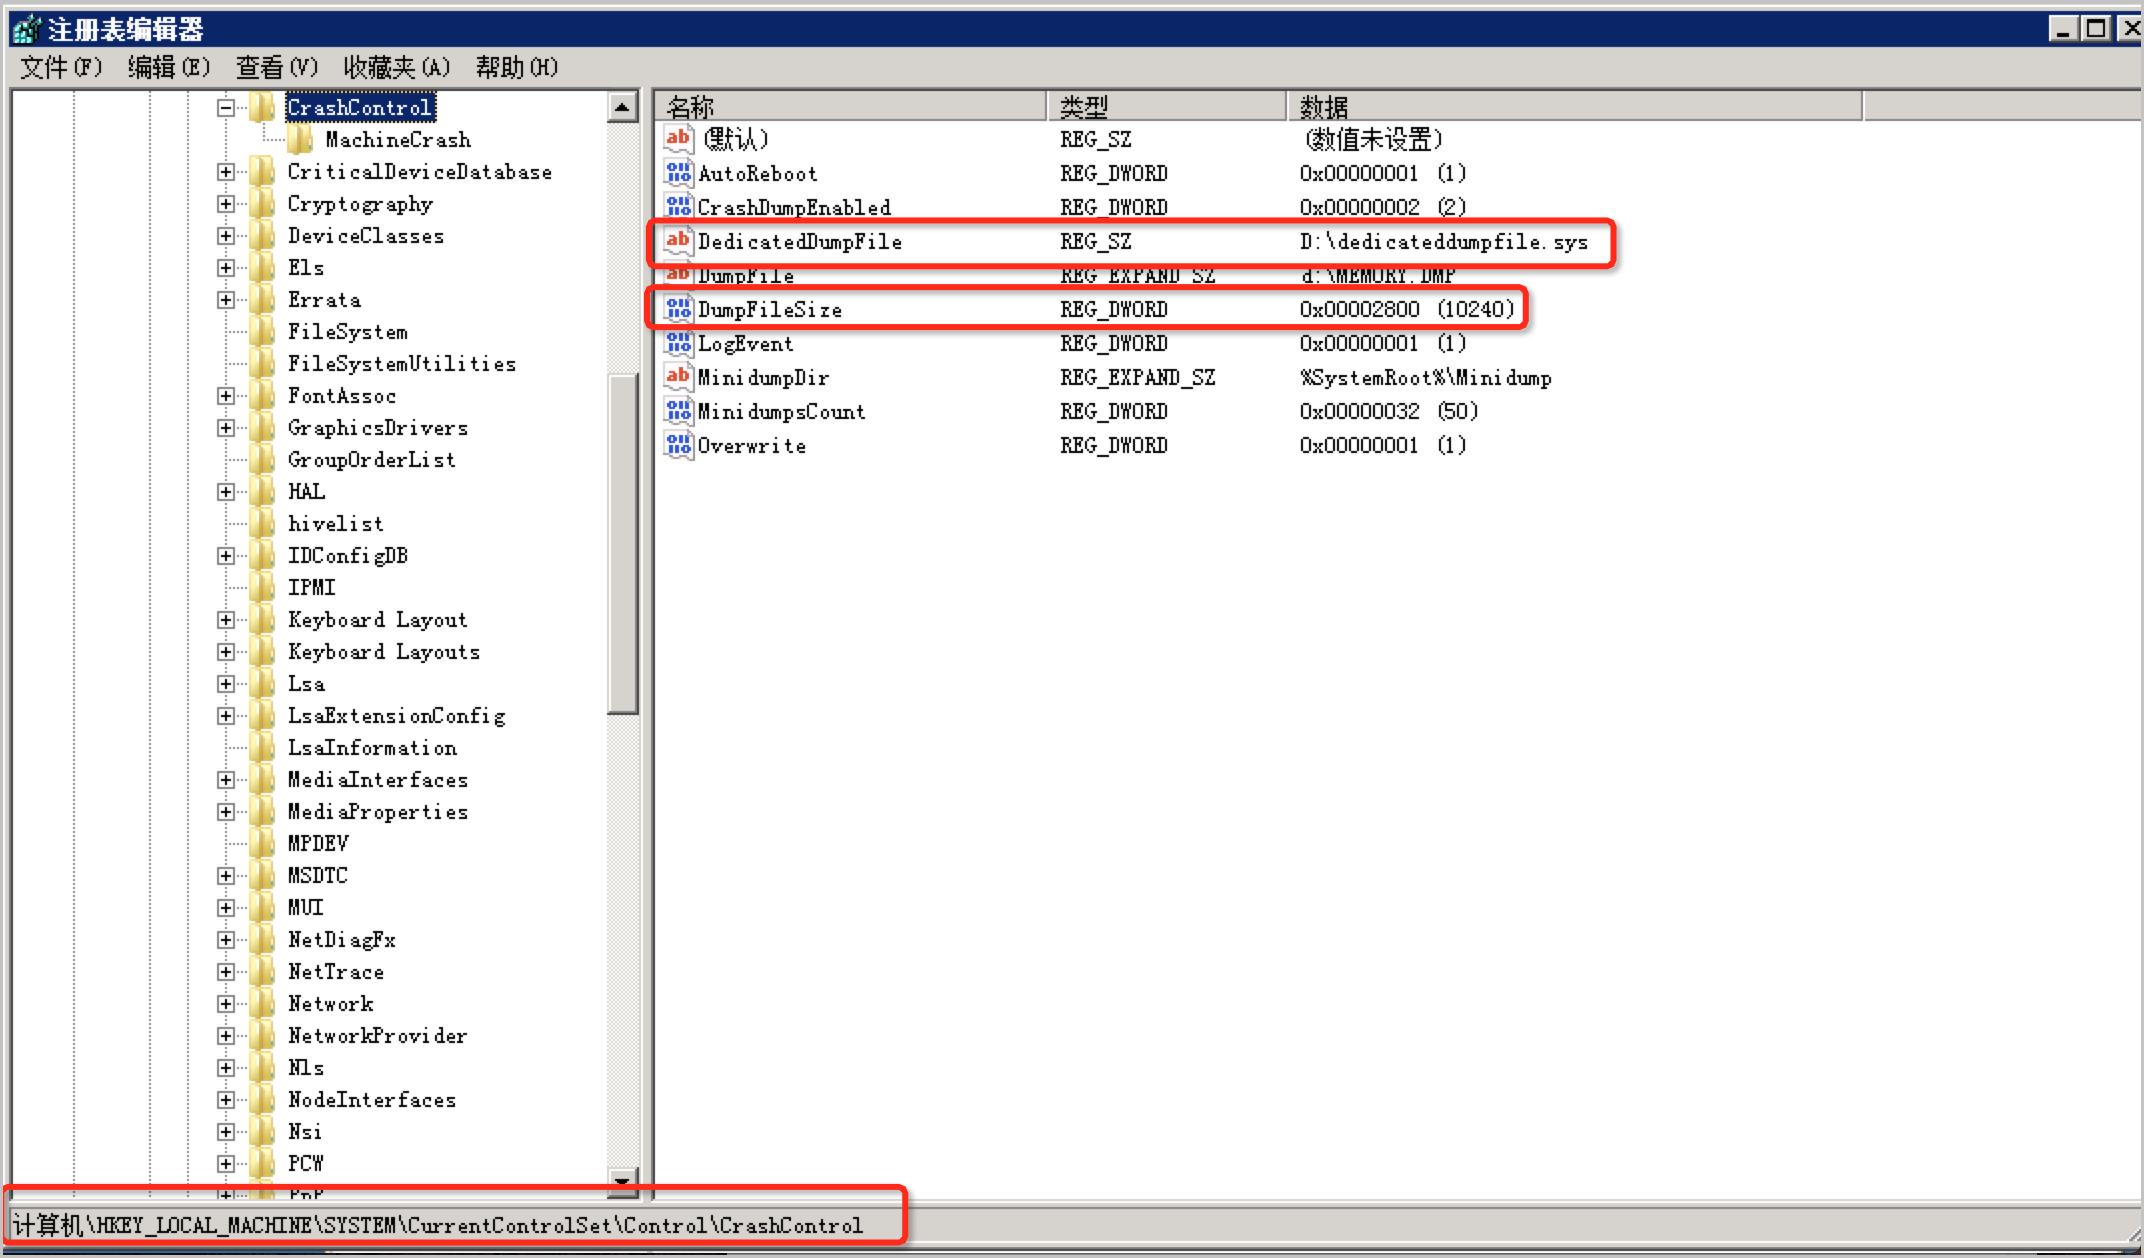Select the GroupOrderList key in tree

tap(371, 459)
